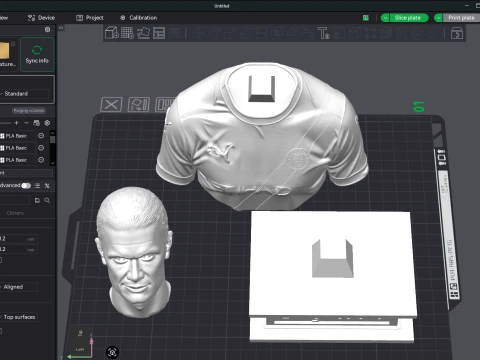Click the filament list scroll up arrow
480x360 pixels.
[x=52, y=133]
